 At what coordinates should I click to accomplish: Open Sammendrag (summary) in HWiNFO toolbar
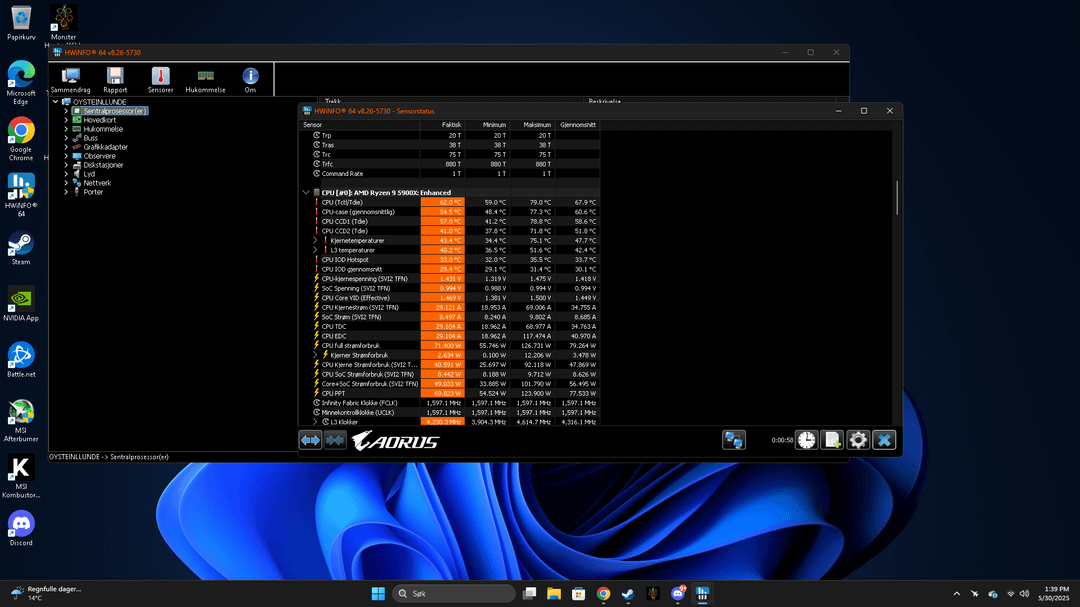tap(70, 80)
